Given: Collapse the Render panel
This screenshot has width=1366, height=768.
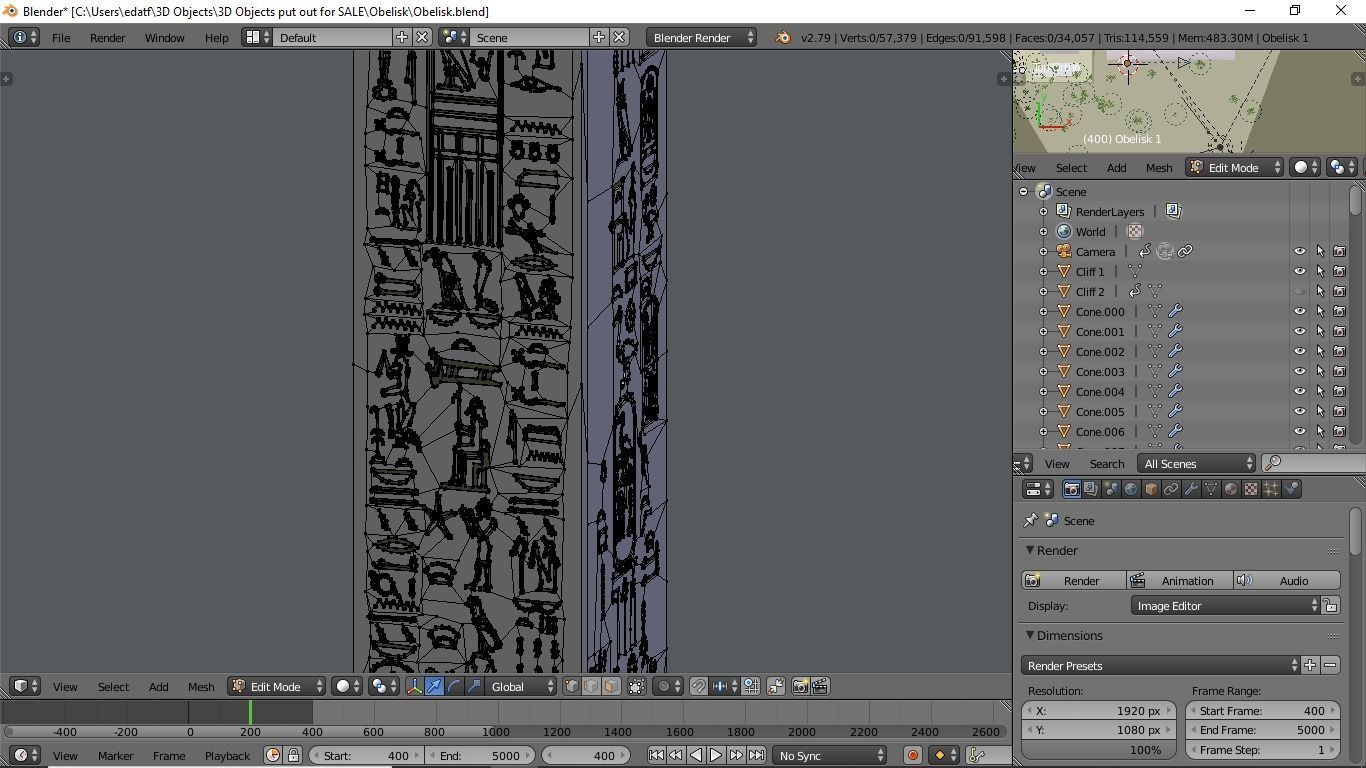Looking at the screenshot, I should coord(1029,550).
